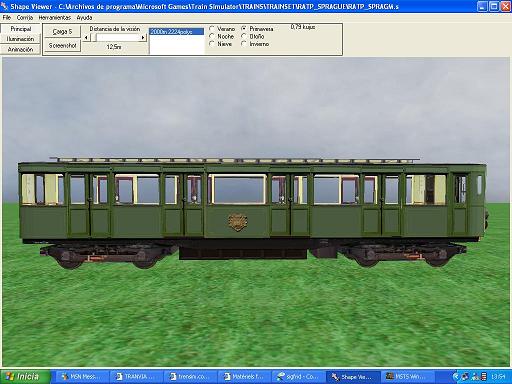512x384 pixels.
Task: Open the Matériels taskbar window
Action: (x=244, y=377)
